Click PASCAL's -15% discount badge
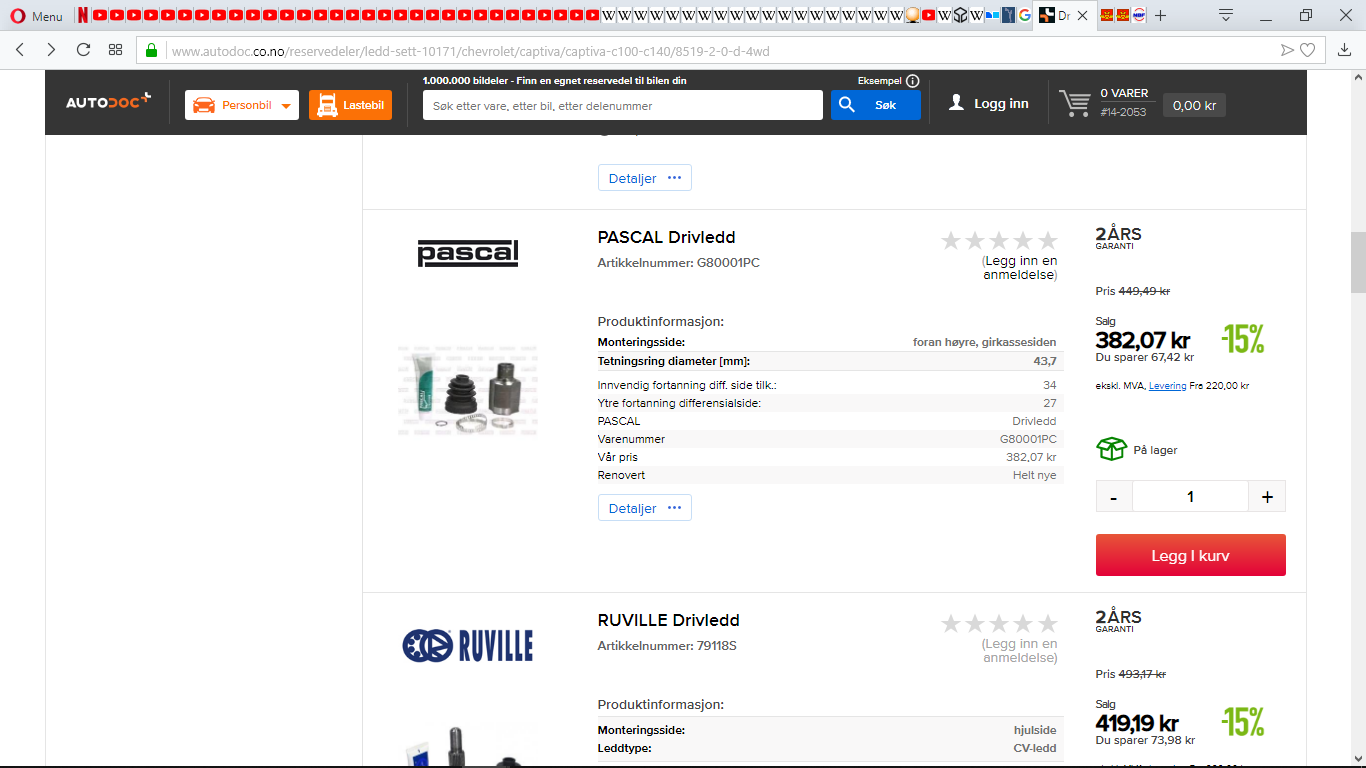The image size is (1366, 768). pos(1243,339)
